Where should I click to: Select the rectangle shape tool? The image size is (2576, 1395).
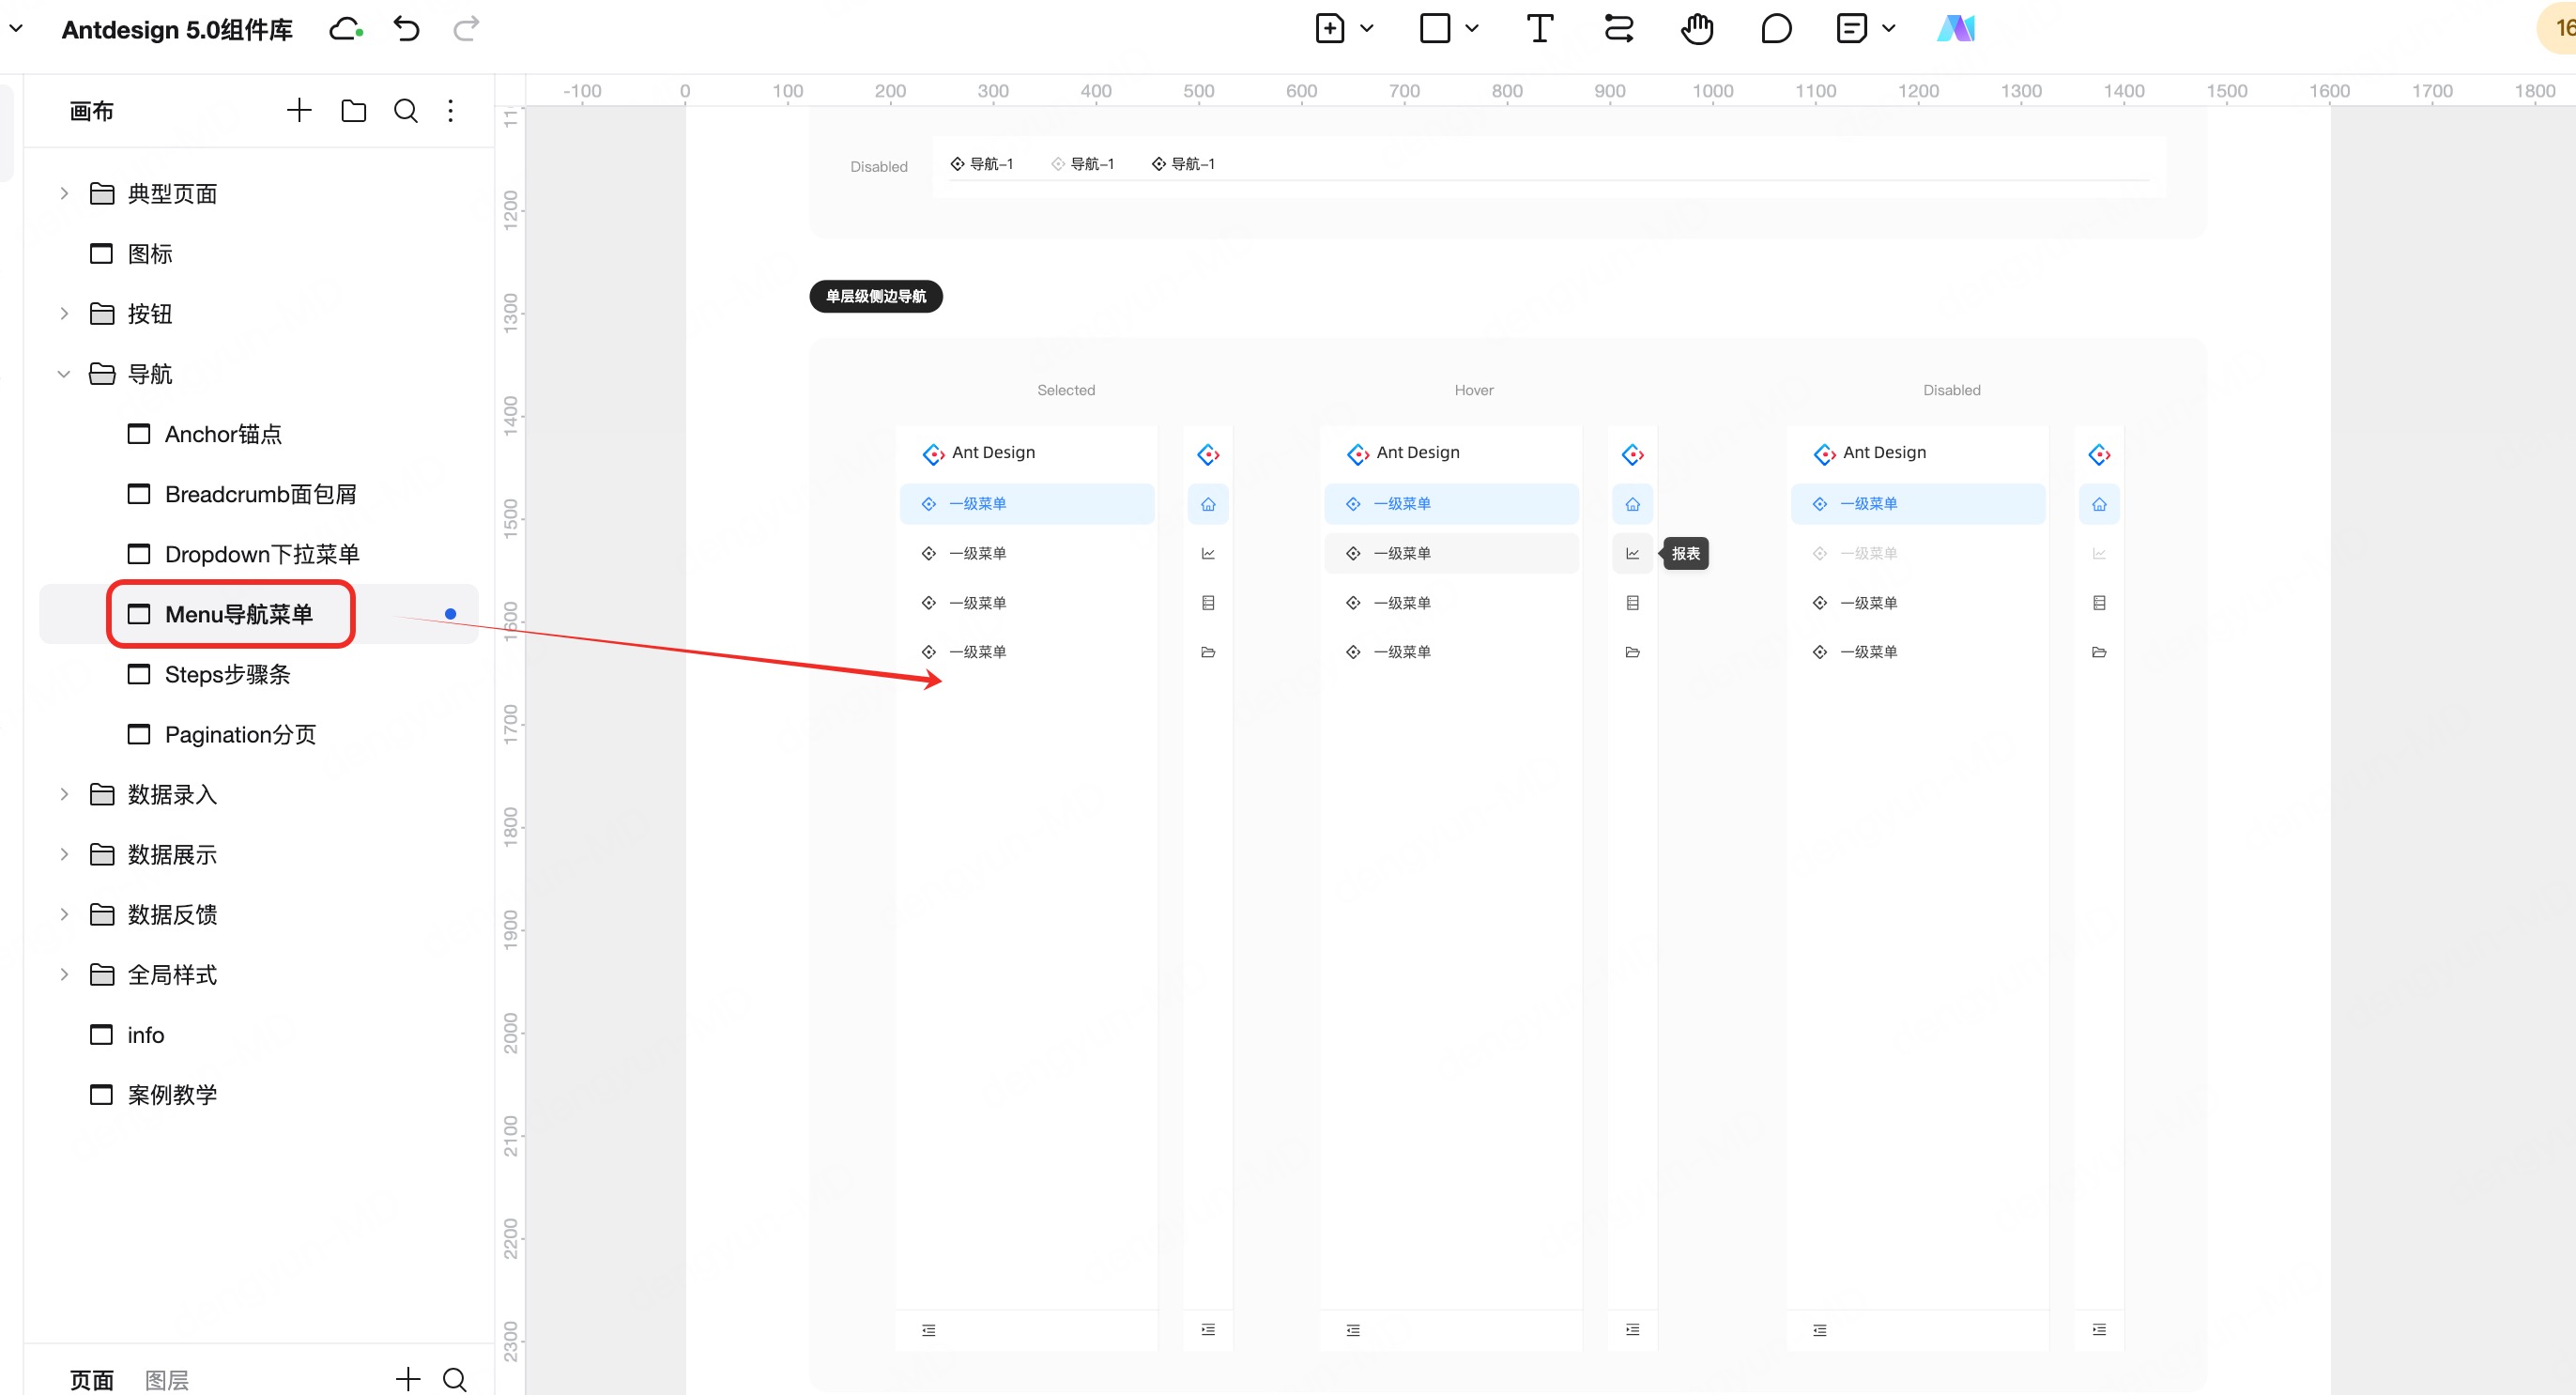point(1435,28)
